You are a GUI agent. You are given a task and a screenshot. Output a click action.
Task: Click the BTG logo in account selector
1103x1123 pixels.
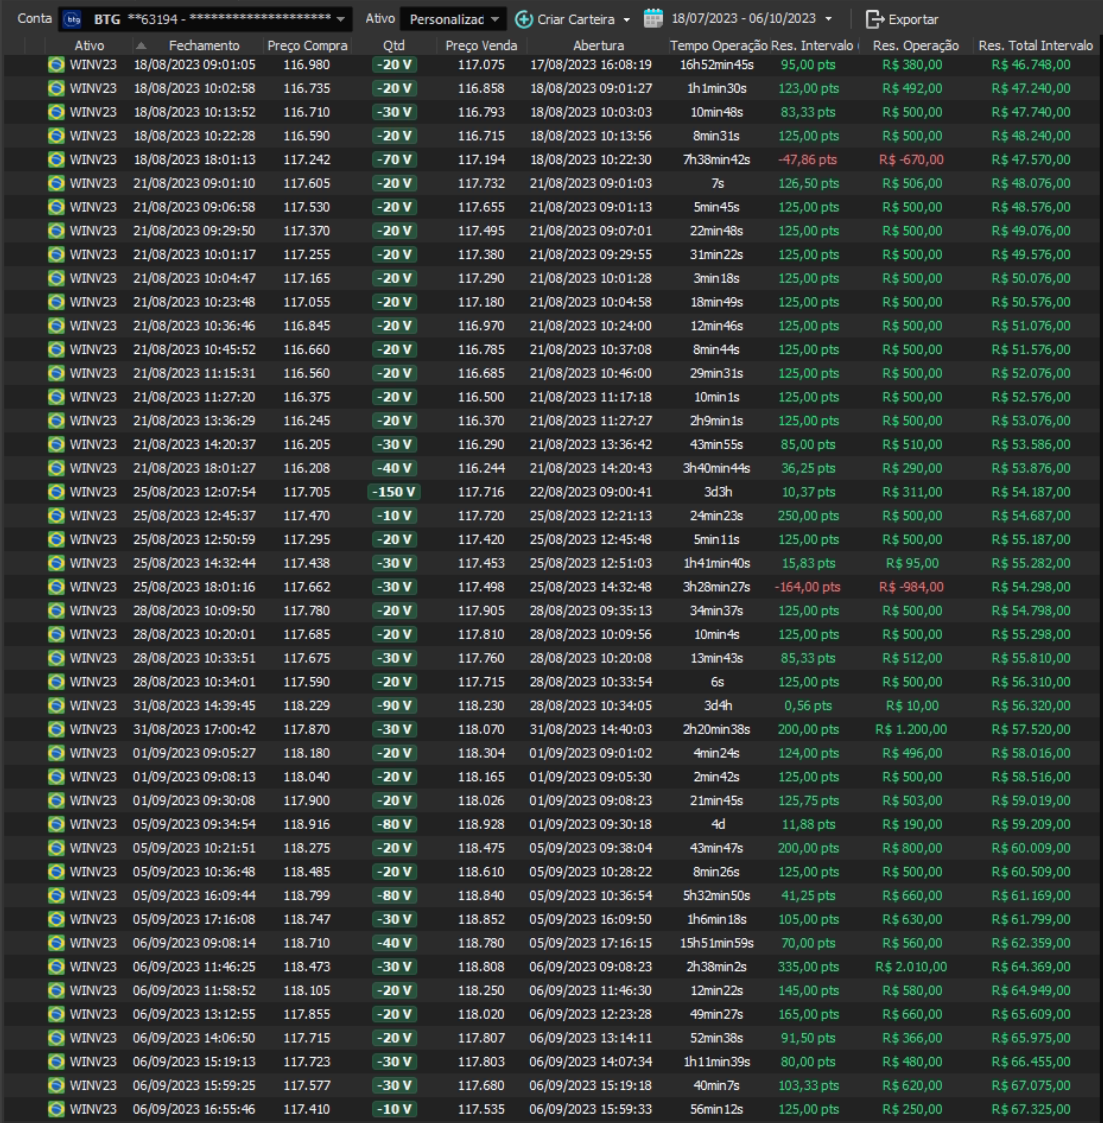pos(73,19)
